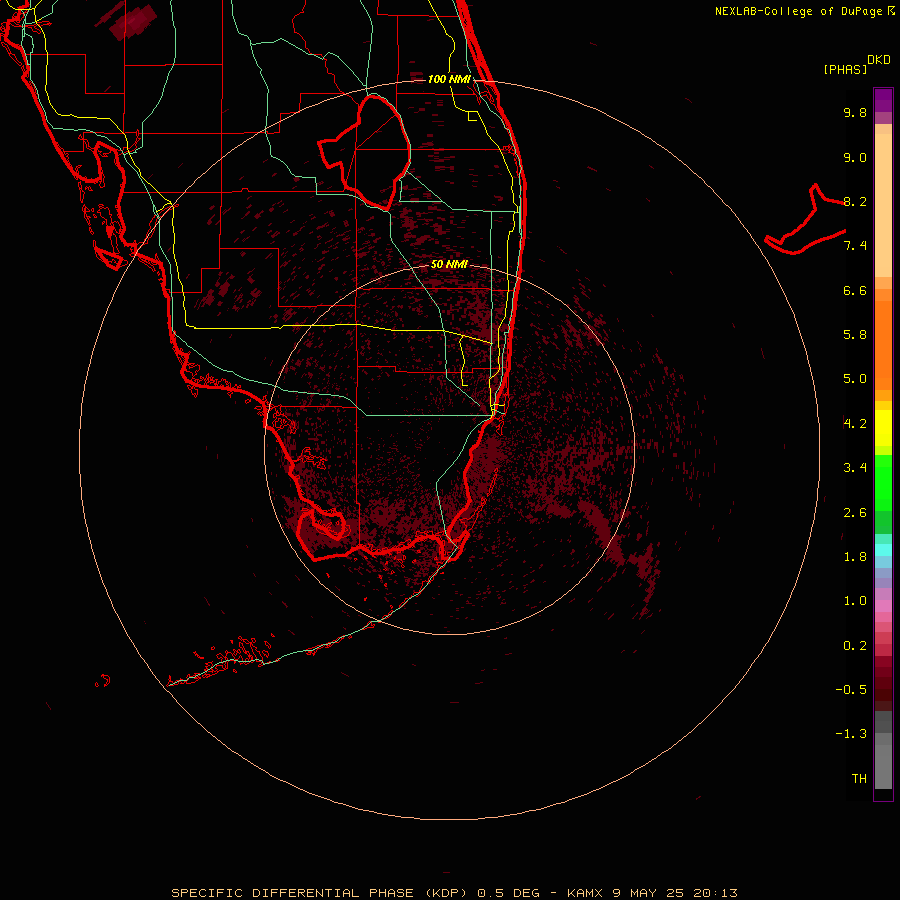Pick the bright green band of the color bar
This screenshot has width=900, height=900.
[x=883, y=482]
